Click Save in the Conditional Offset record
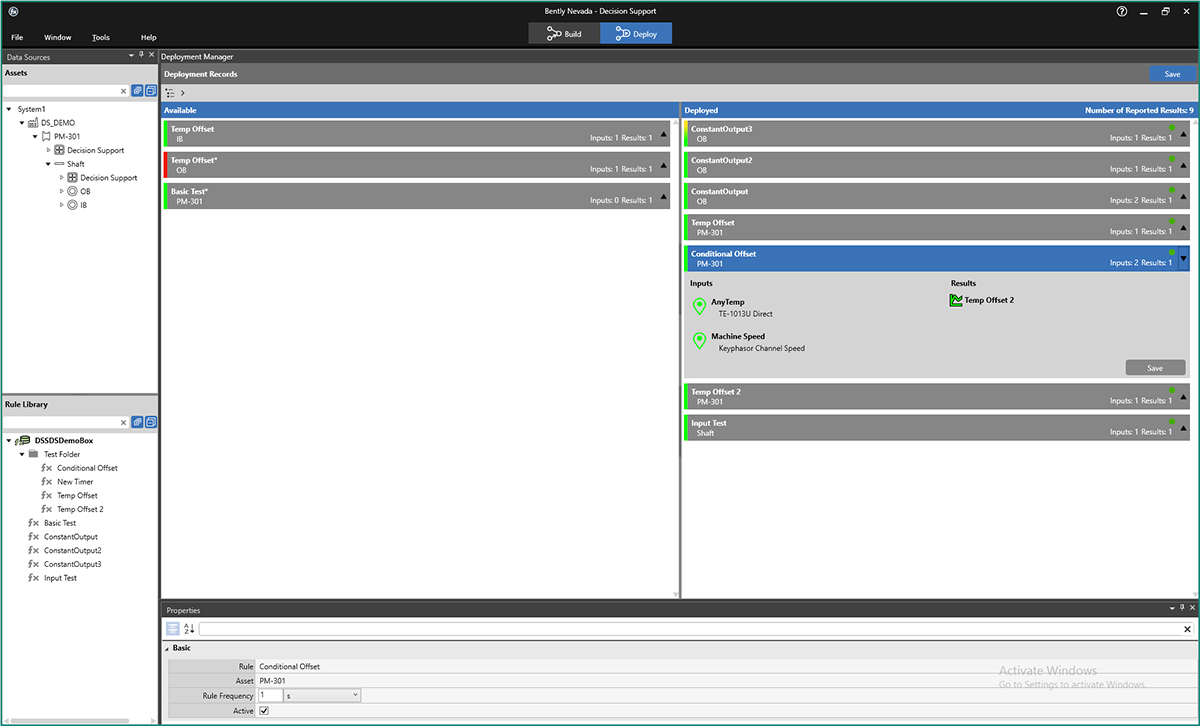 point(1155,368)
